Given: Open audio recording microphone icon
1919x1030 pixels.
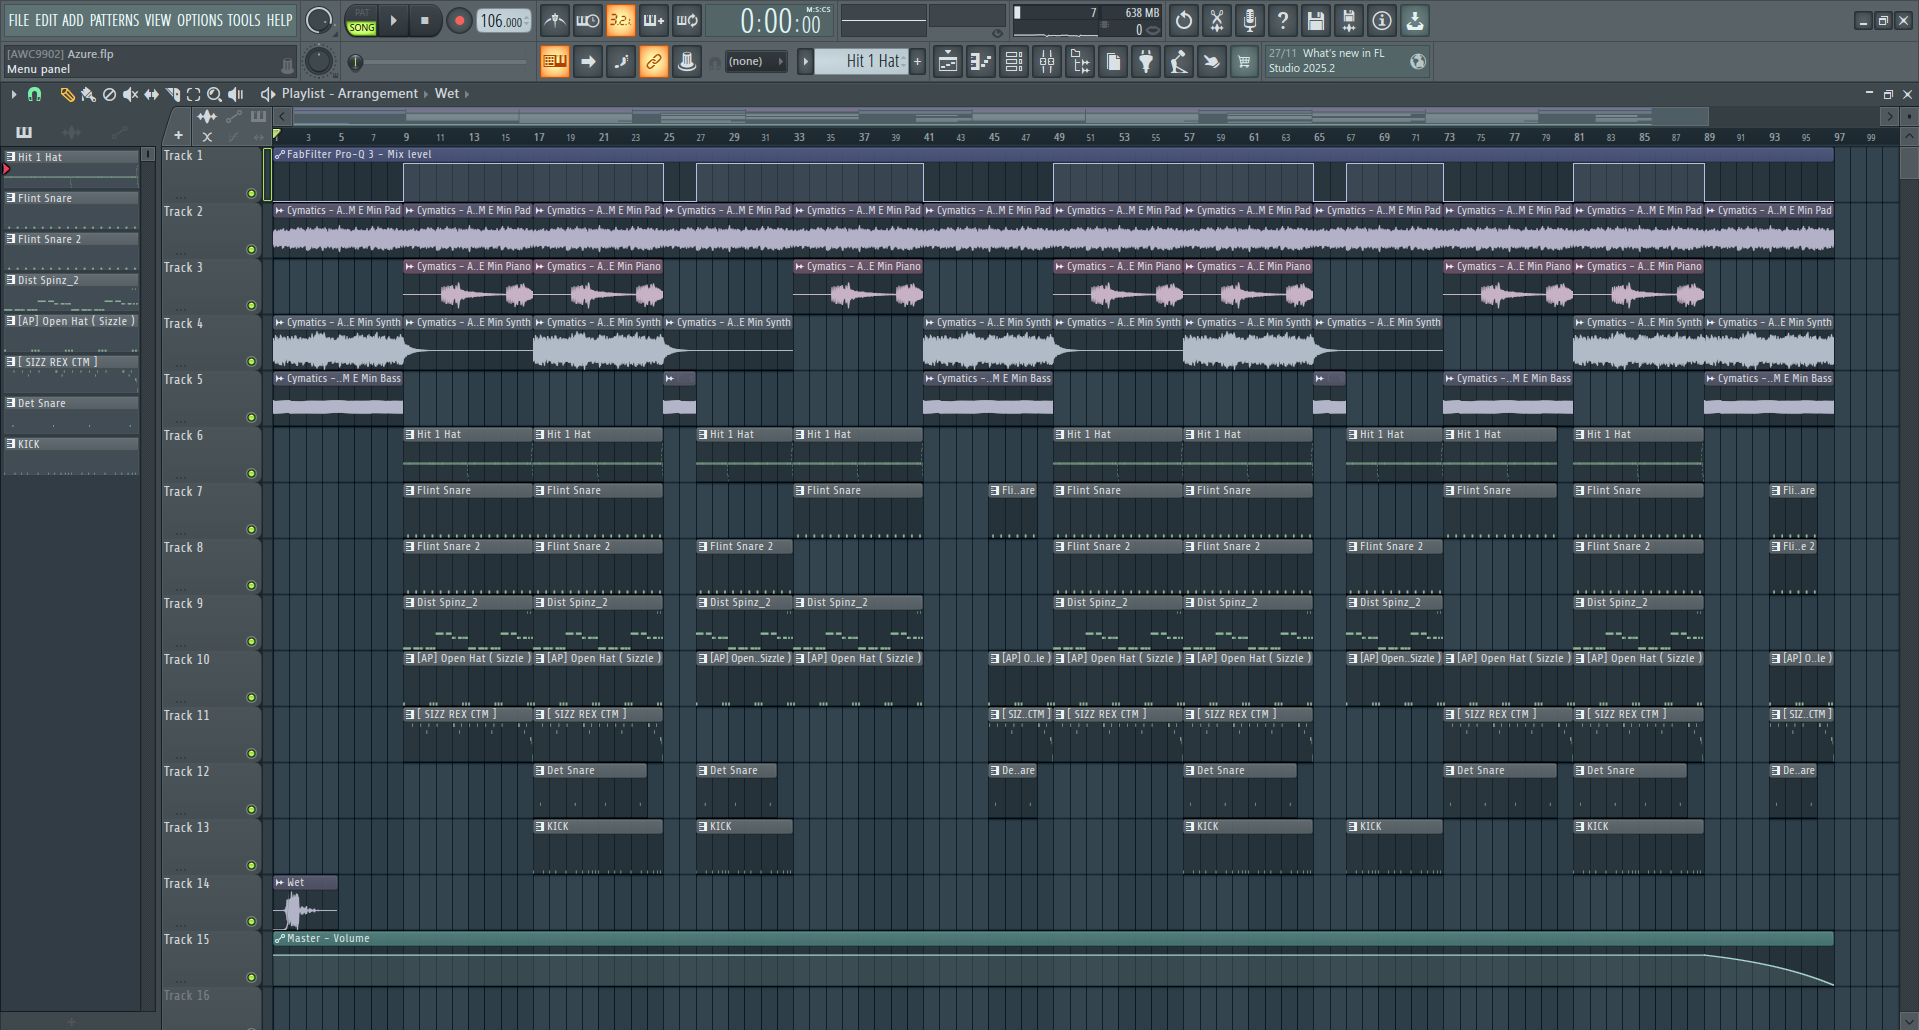Looking at the screenshot, I should click(x=1250, y=20).
